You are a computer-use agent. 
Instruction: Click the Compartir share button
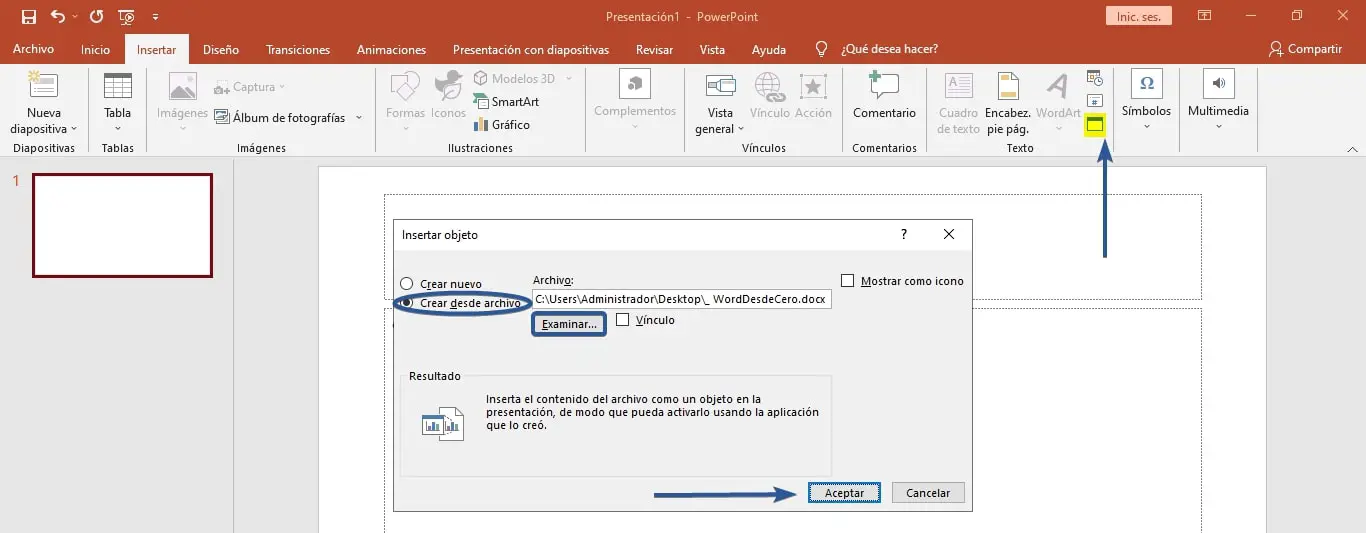[1305, 49]
